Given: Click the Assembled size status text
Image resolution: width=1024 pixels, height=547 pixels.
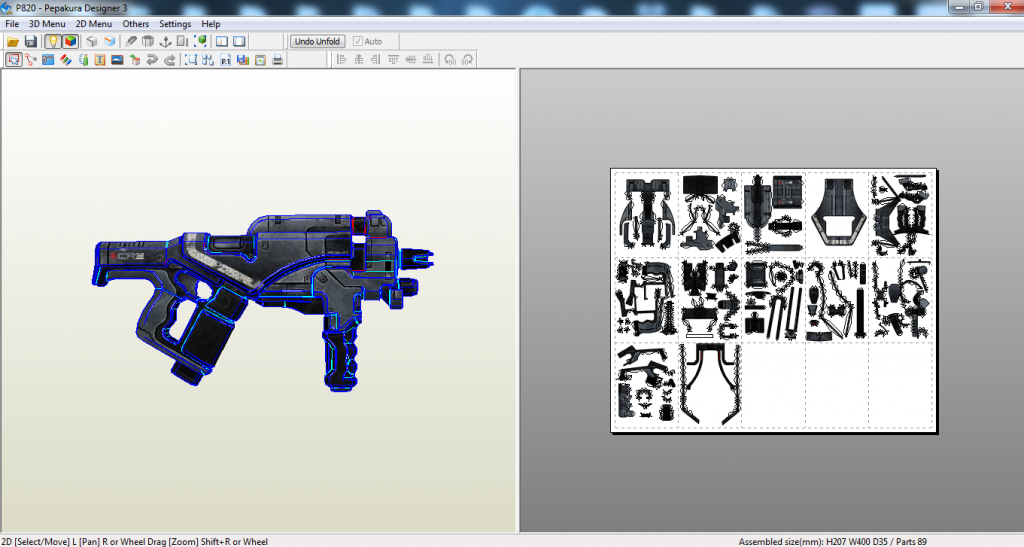Looking at the screenshot, I should coord(833,541).
